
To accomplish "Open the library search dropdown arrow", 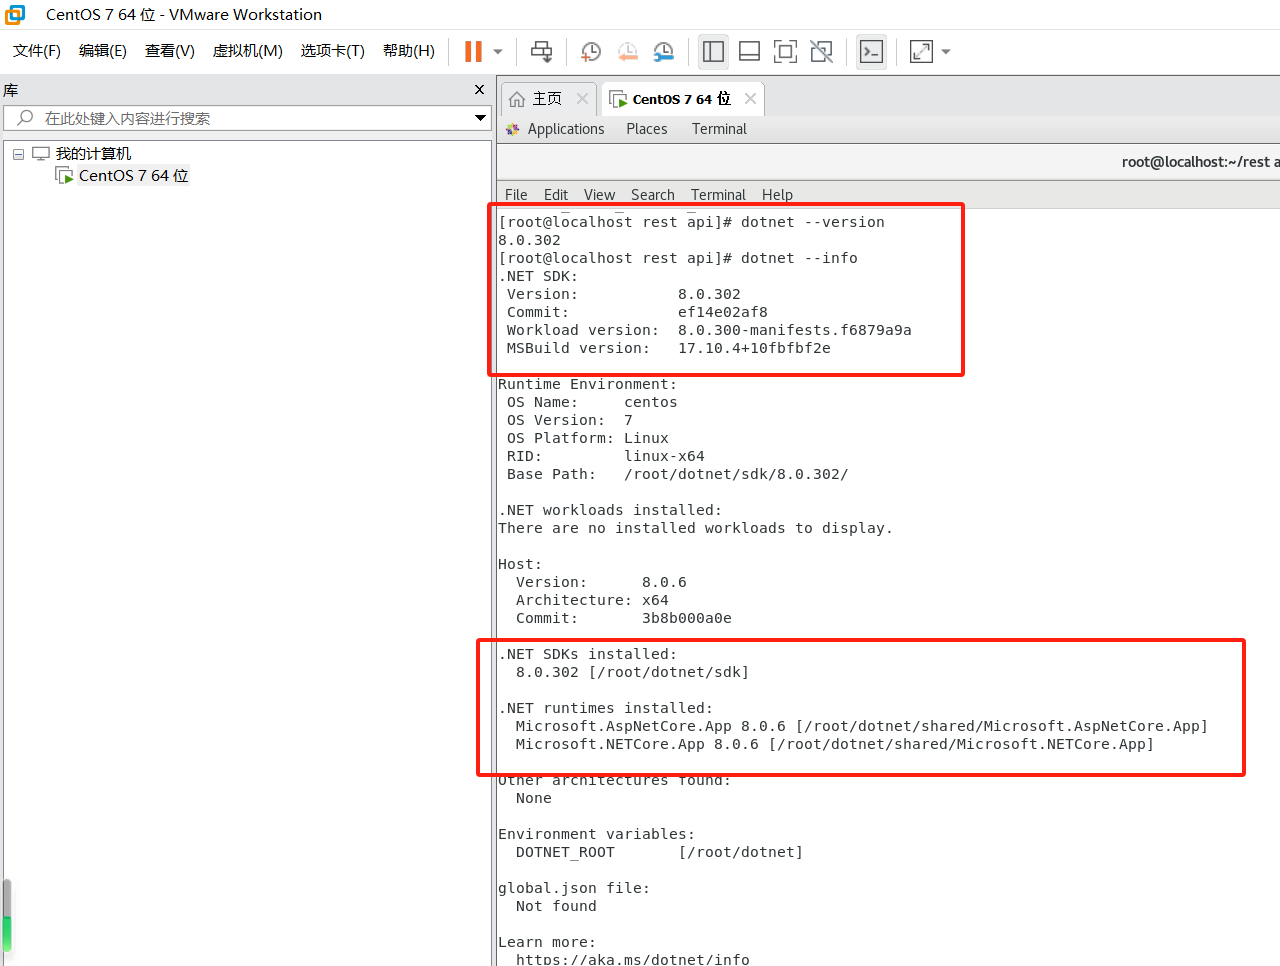I will click(479, 118).
